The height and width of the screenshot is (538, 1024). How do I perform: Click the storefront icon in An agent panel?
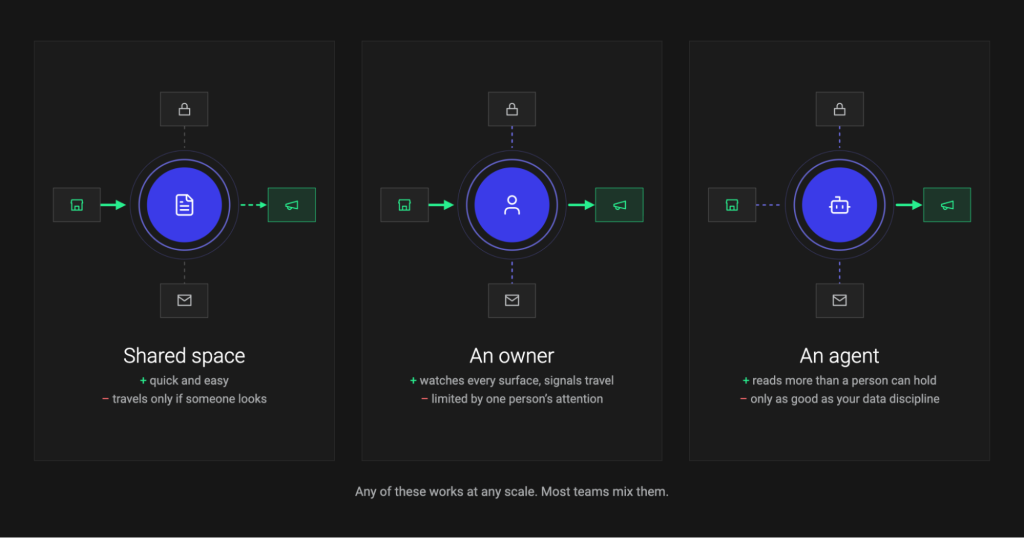[x=732, y=205]
